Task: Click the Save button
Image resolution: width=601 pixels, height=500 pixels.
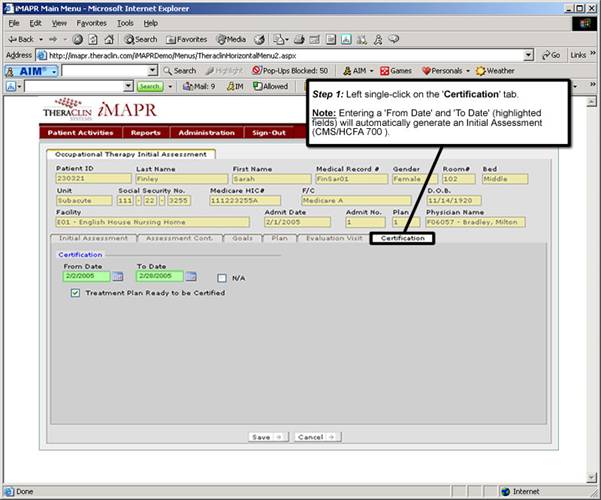Action: click(269, 437)
